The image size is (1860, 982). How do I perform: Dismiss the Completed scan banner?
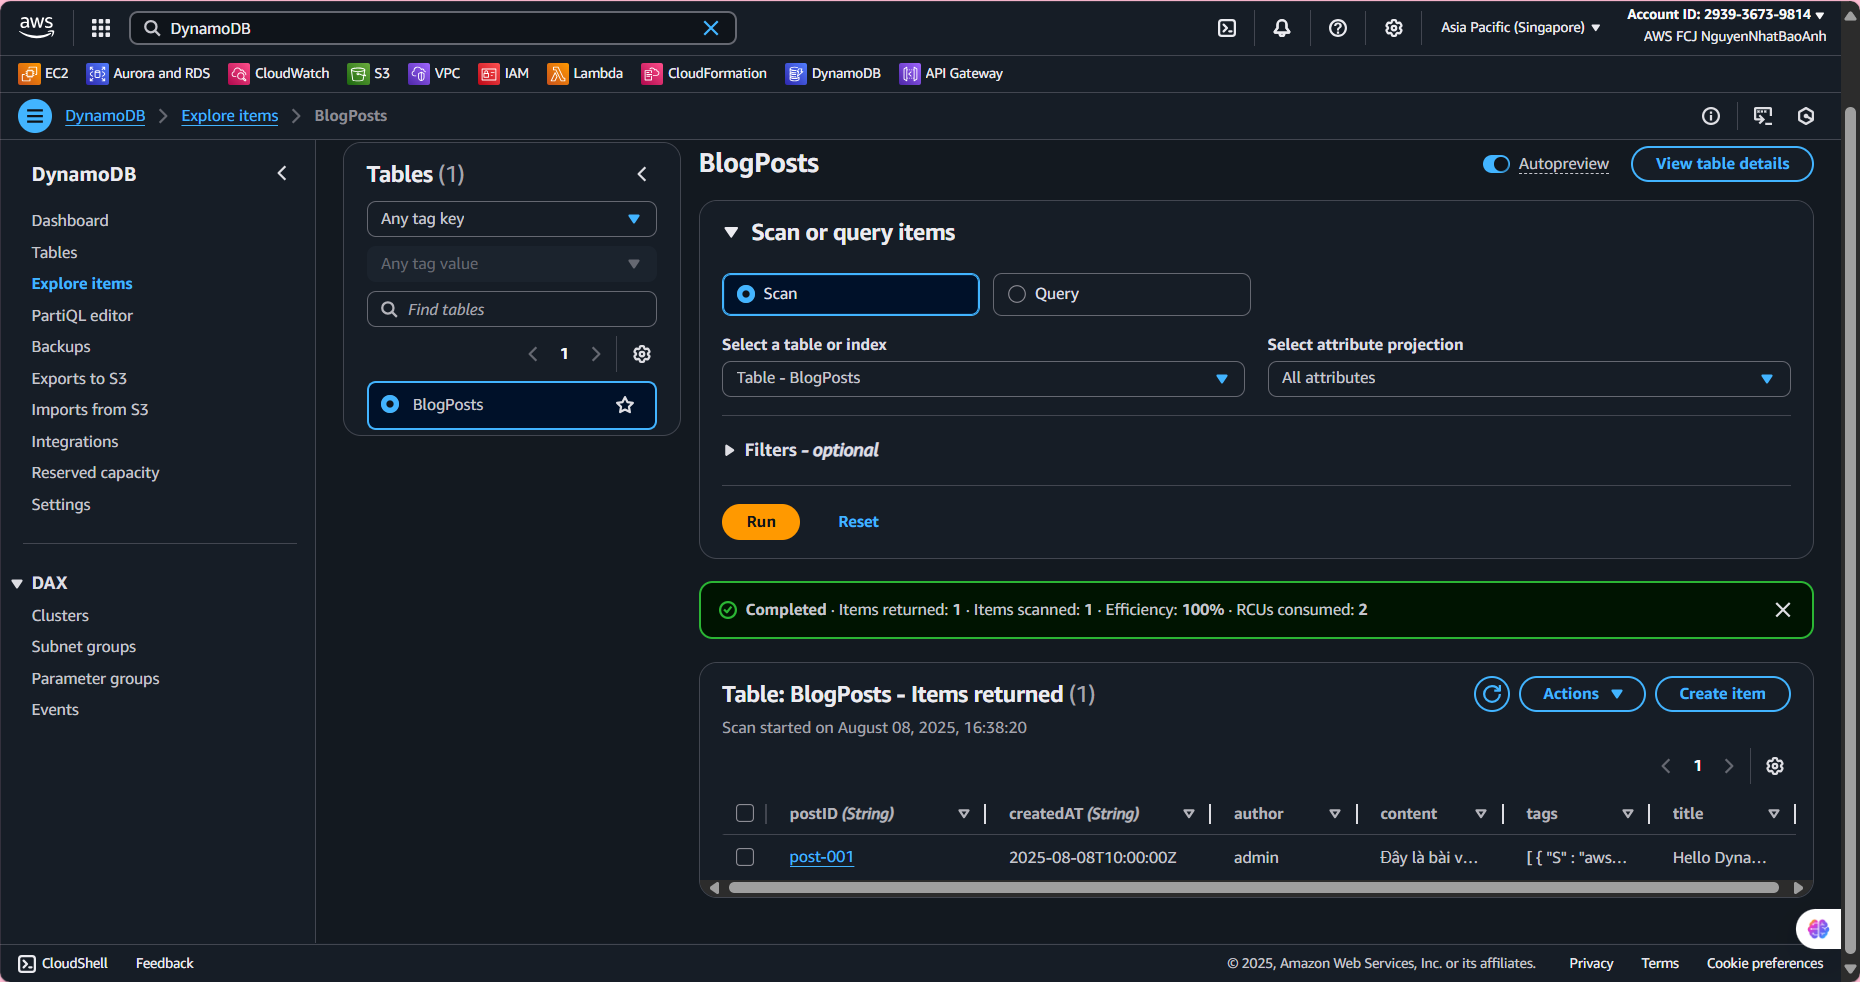coord(1782,610)
